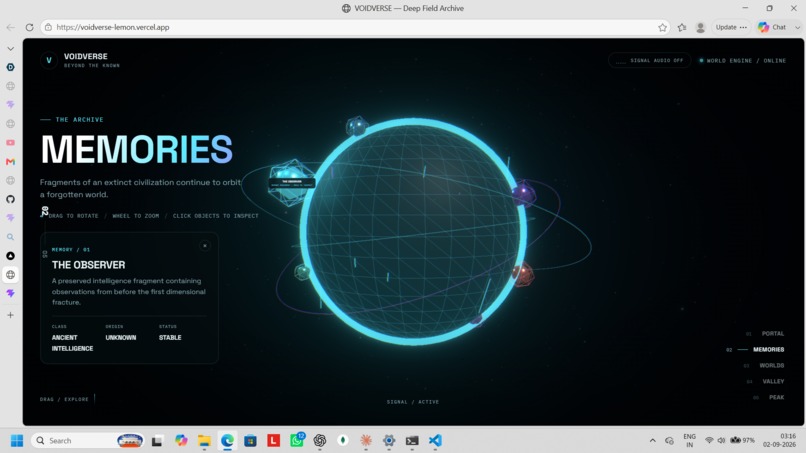This screenshot has width=806, height=453.
Task: Inspect the cyan Observer crystal fragment
Action: tap(290, 181)
